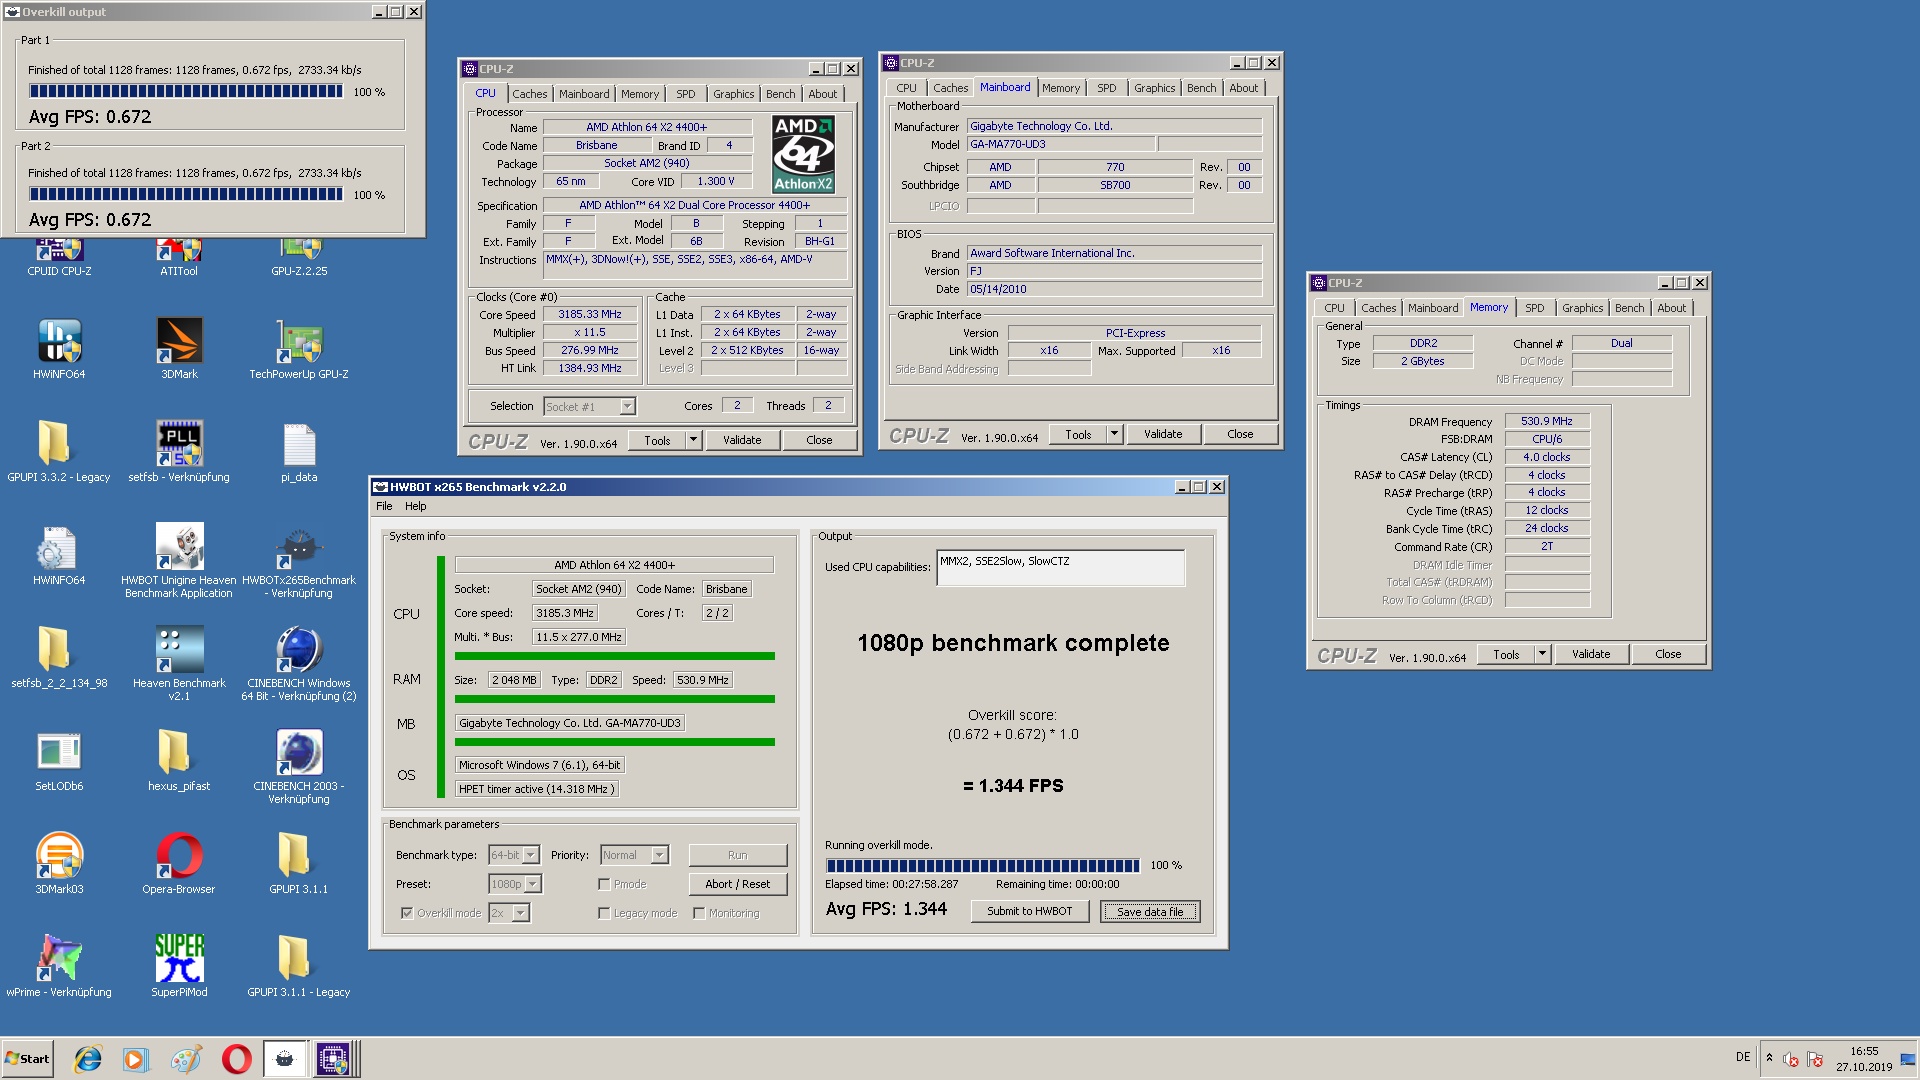This screenshot has width=1920, height=1080.
Task: Click Submit to HWBOT
Action: coord(1029,911)
